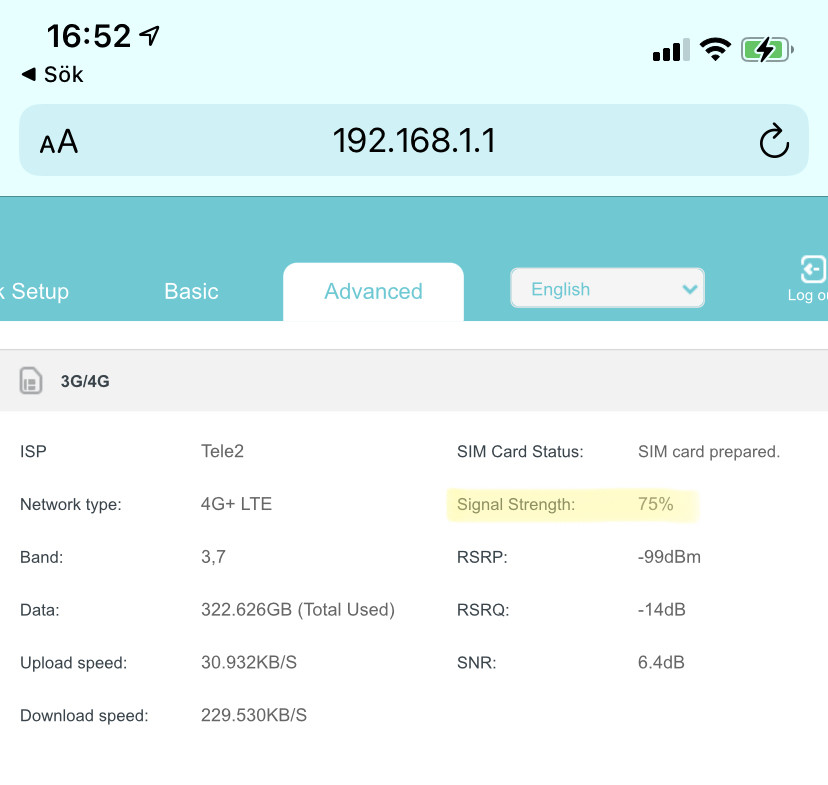The width and height of the screenshot is (828, 785).
Task: Tap the highlighted Signal Strength label
Action: (516, 505)
